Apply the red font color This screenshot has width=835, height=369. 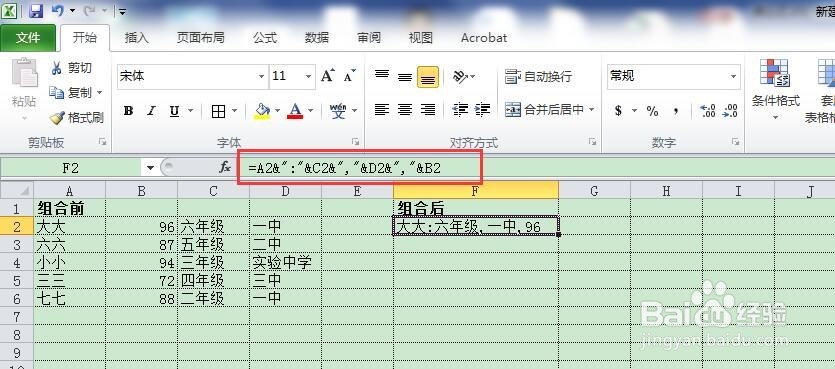(295, 111)
